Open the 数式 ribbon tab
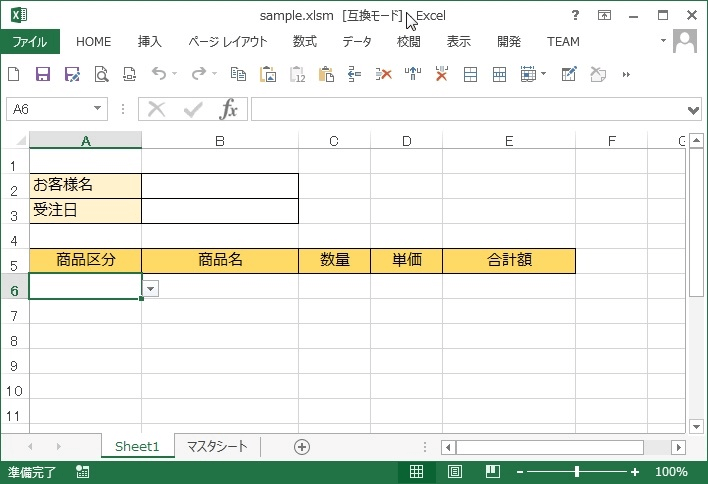 (304, 42)
